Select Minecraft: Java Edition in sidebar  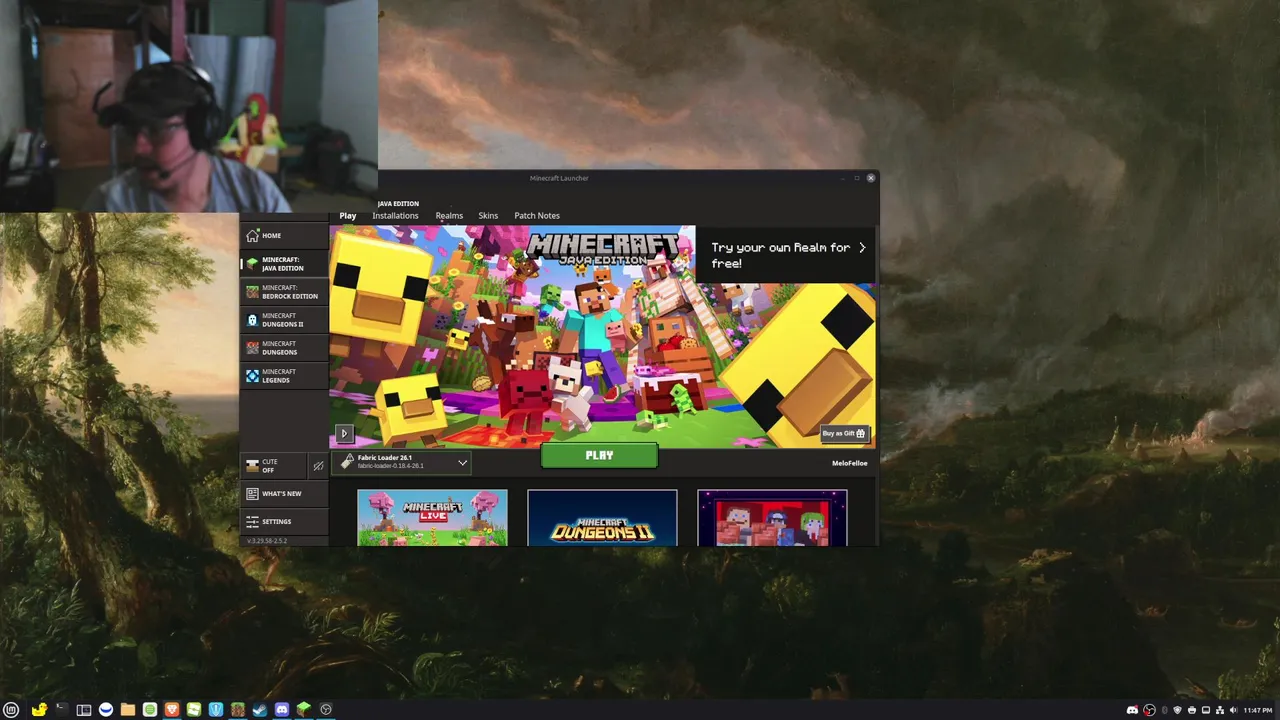[x=284, y=264]
